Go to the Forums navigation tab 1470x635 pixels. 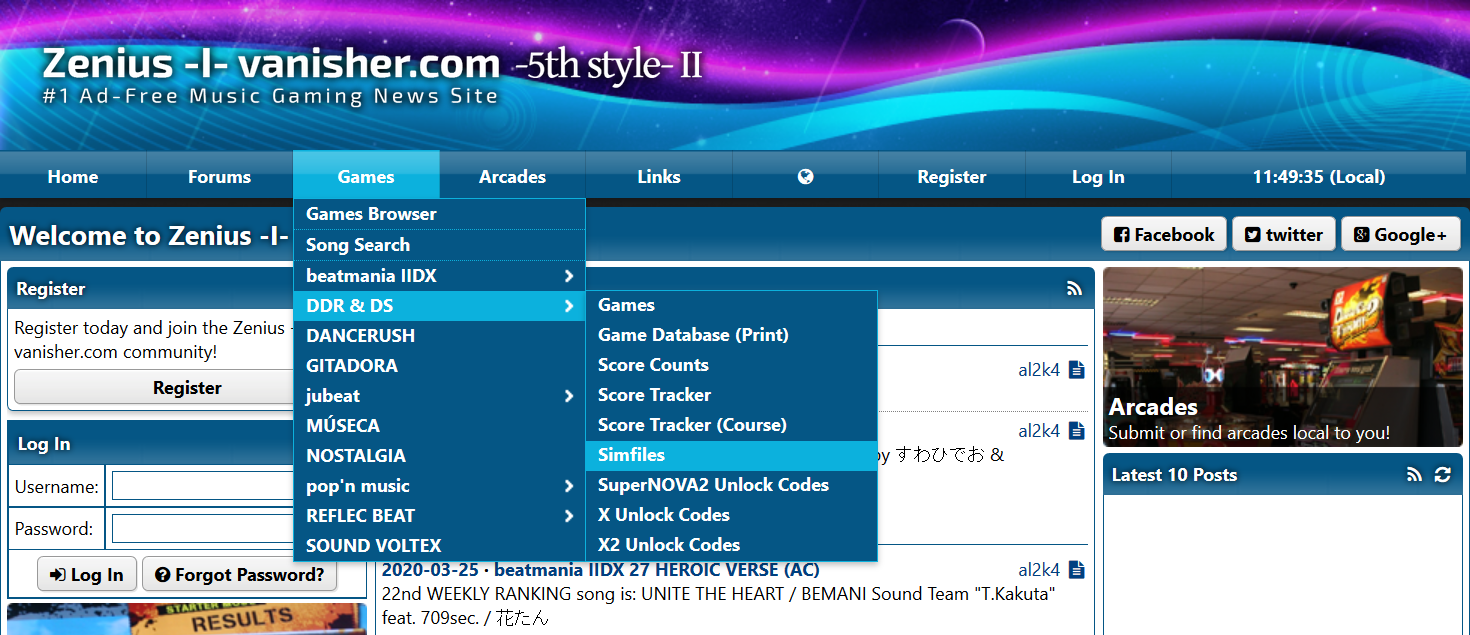[219, 177]
